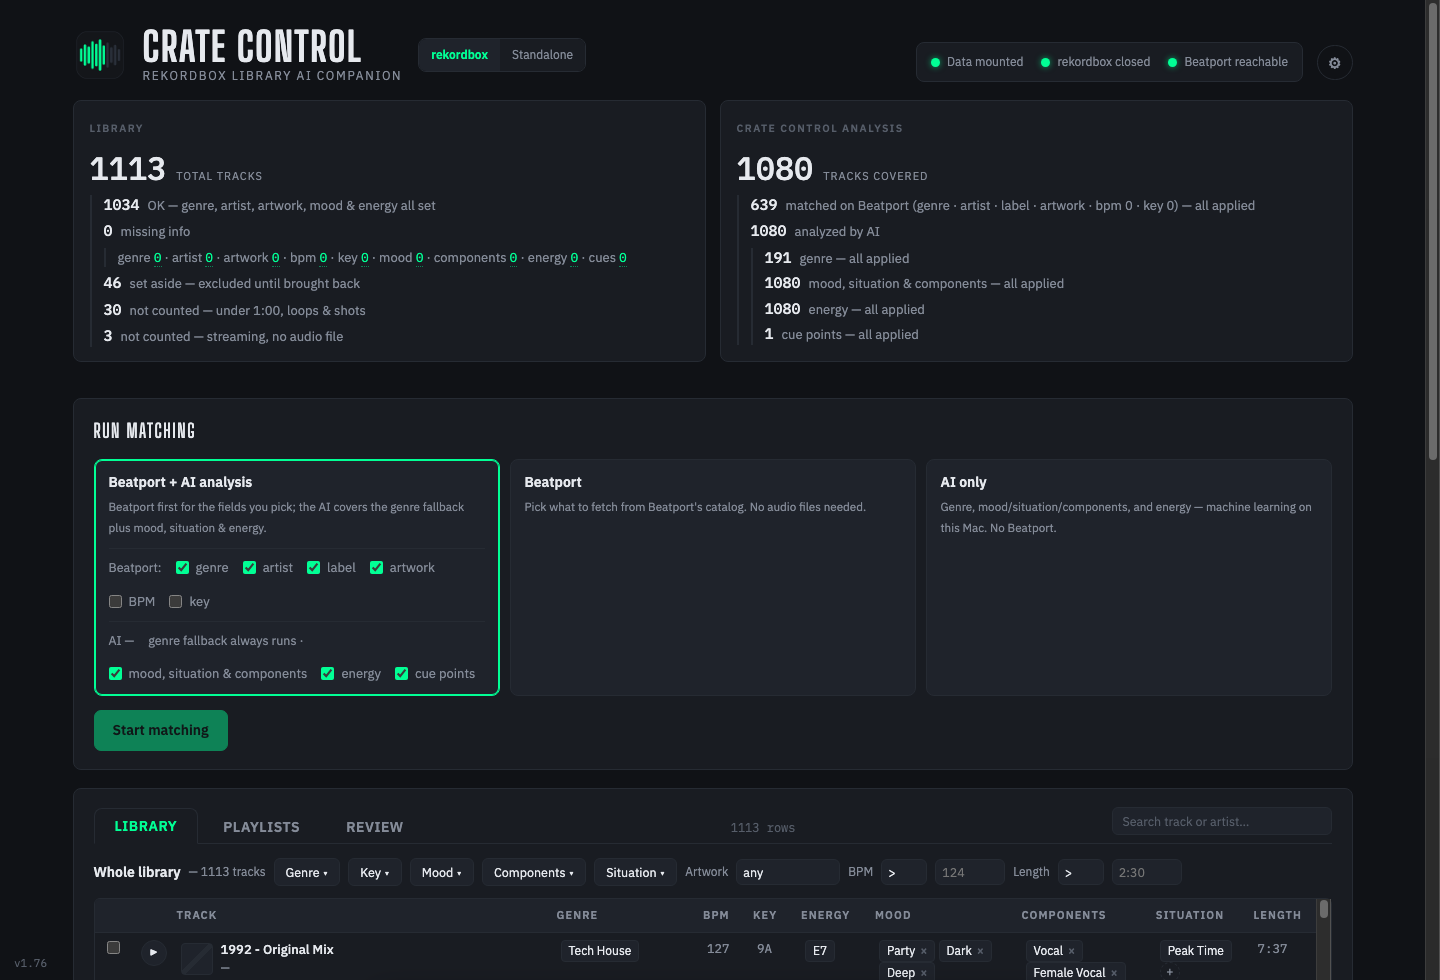
Task: Open the BPM comparison operator dropdown
Action: [903, 872]
